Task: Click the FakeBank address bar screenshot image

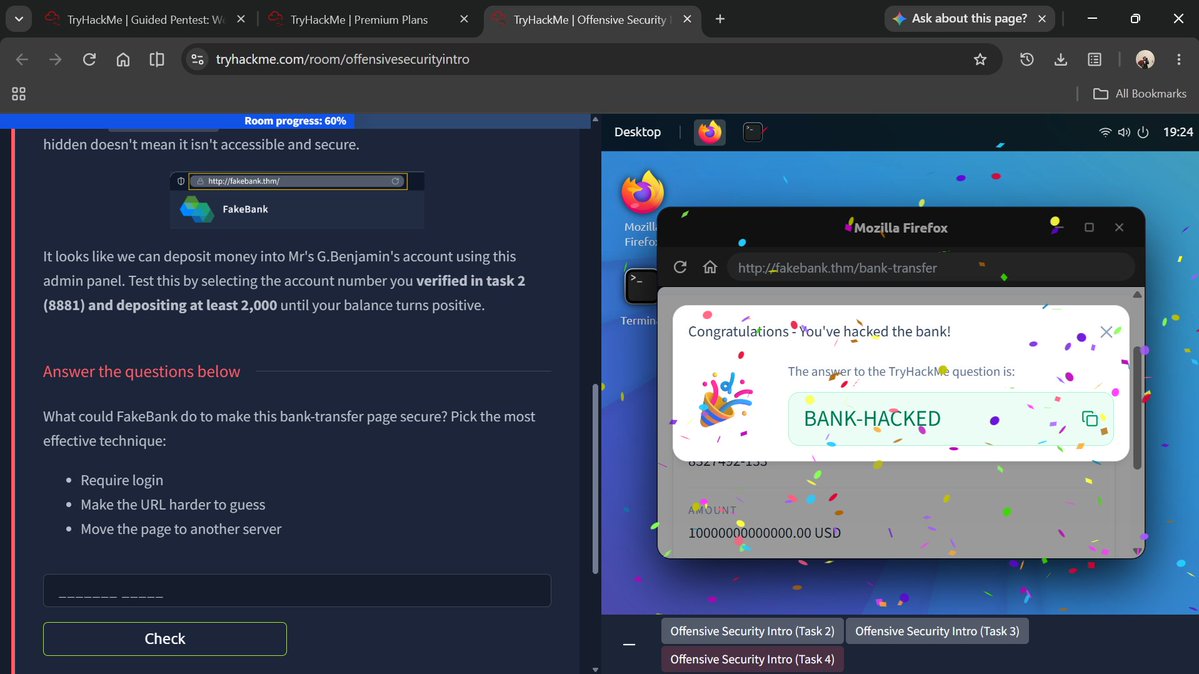Action: pyautogui.click(x=297, y=199)
